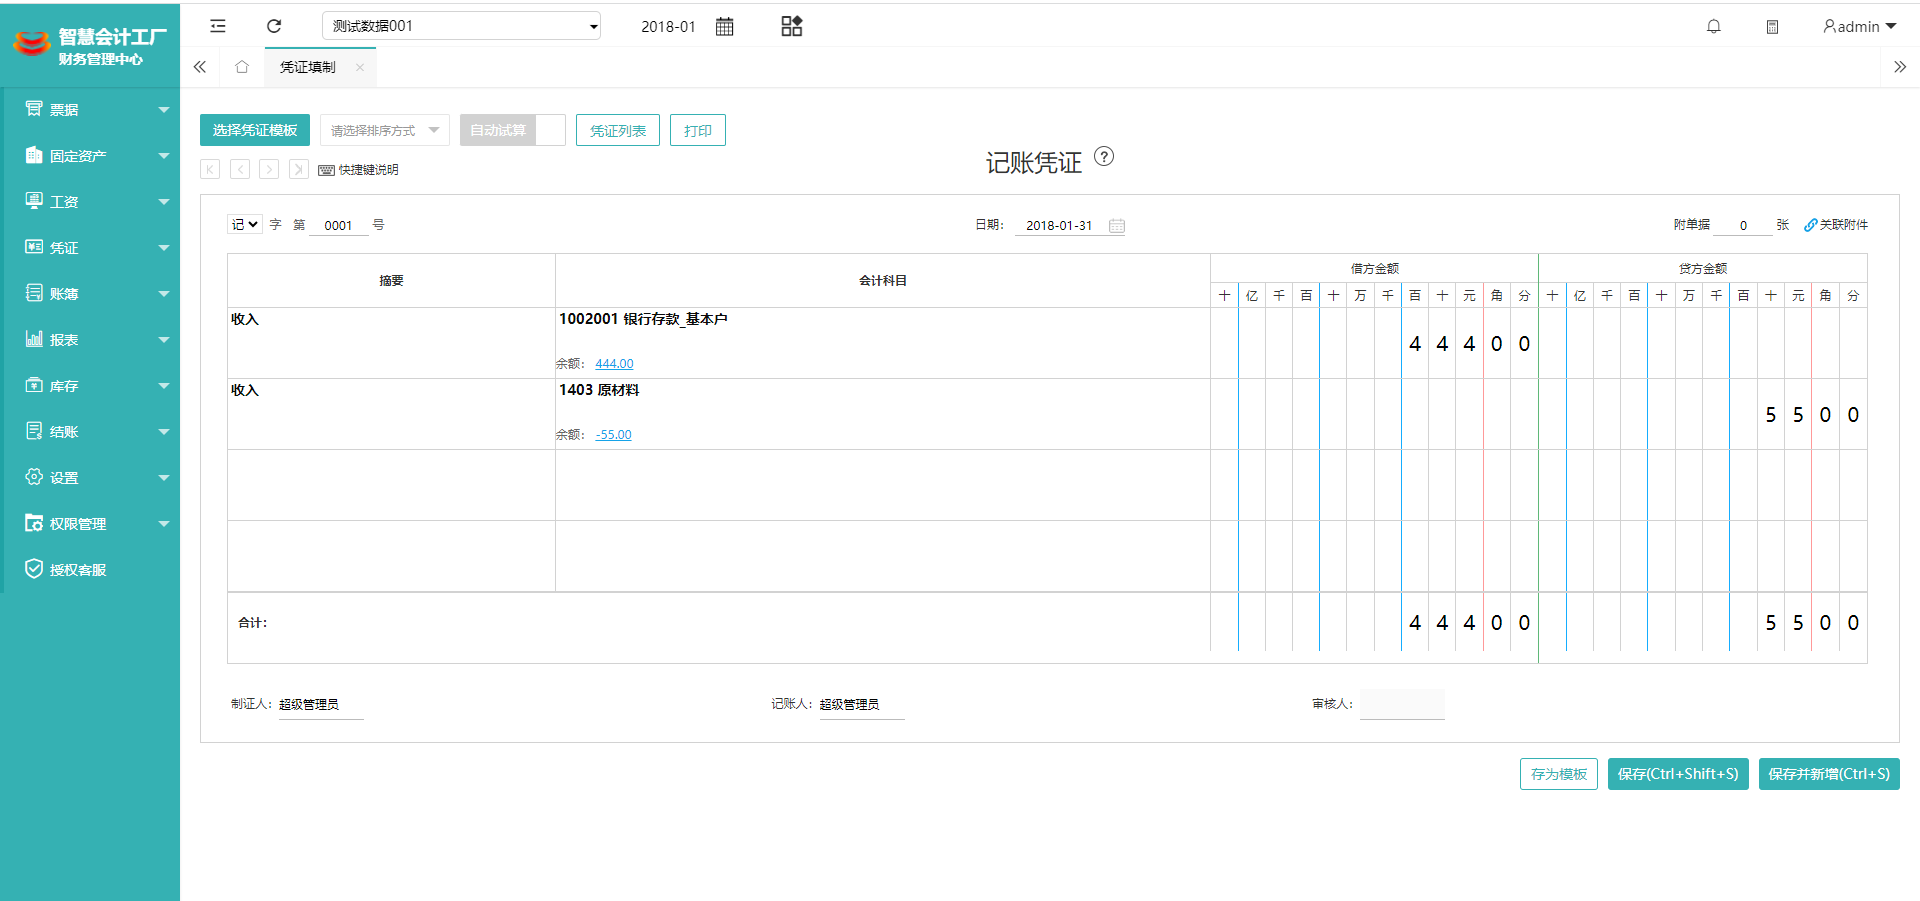The width and height of the screenshot is (1920, 901).
Task: Click the second row 收入 summary cell
Action: tap(391, 414)
